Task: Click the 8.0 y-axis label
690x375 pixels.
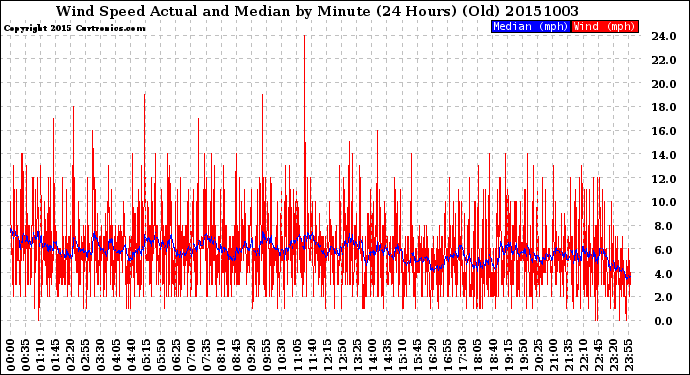Action: pyautogui.click(x=664, y=226)
